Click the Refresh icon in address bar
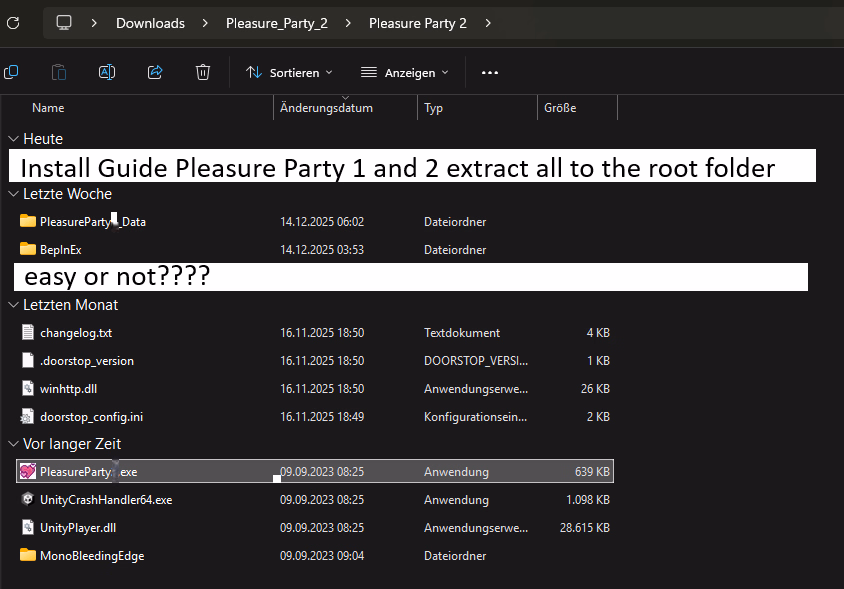This screenshot has width=844, height=589. [13, 22]
